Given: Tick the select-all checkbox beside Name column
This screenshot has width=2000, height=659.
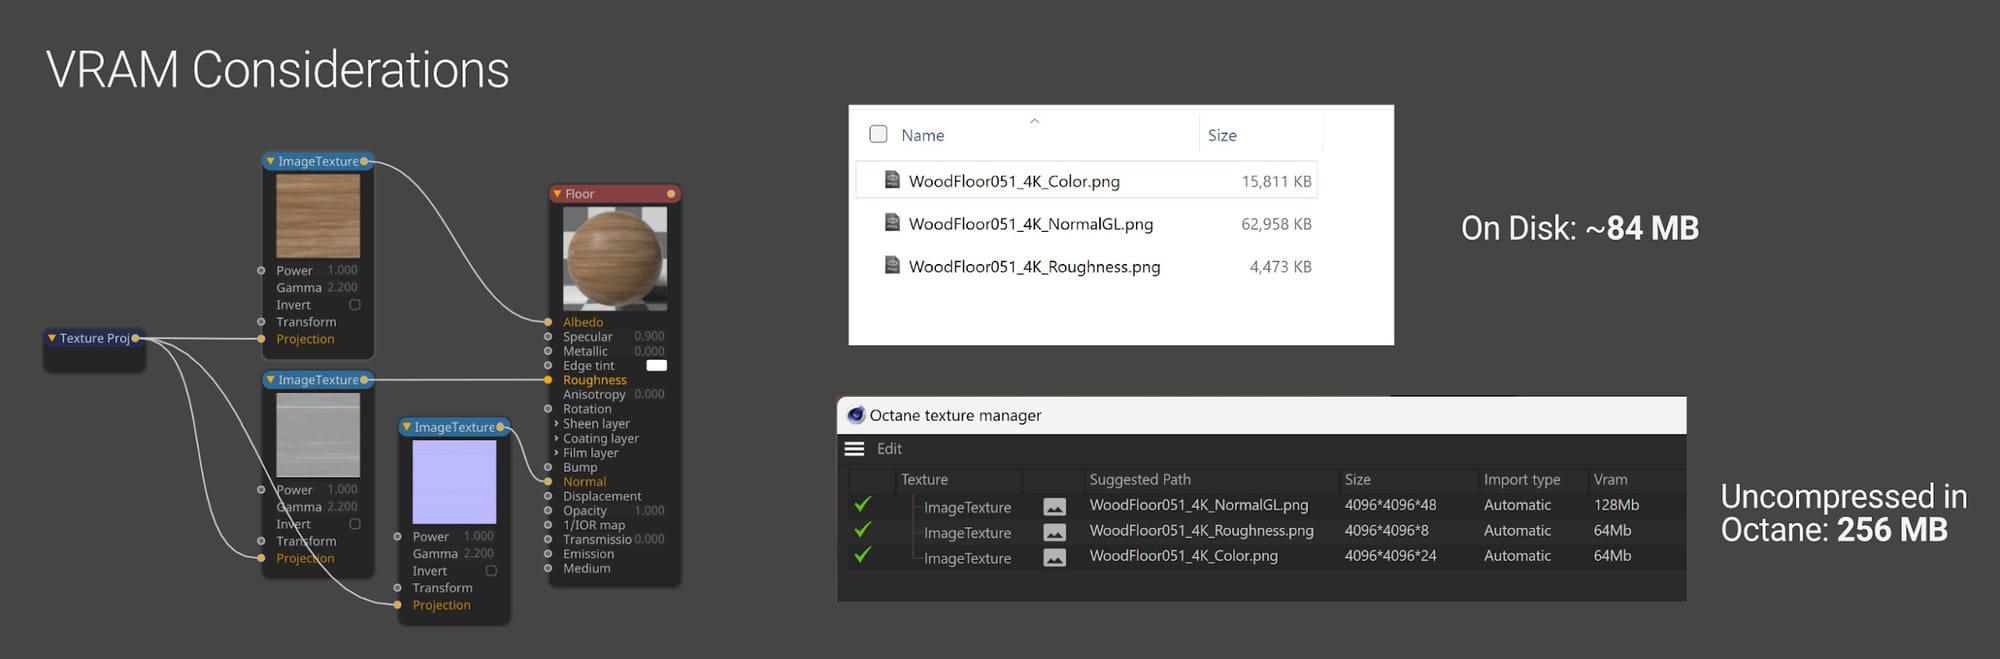Looking at the screenshot, I should [x=878, y=134].
